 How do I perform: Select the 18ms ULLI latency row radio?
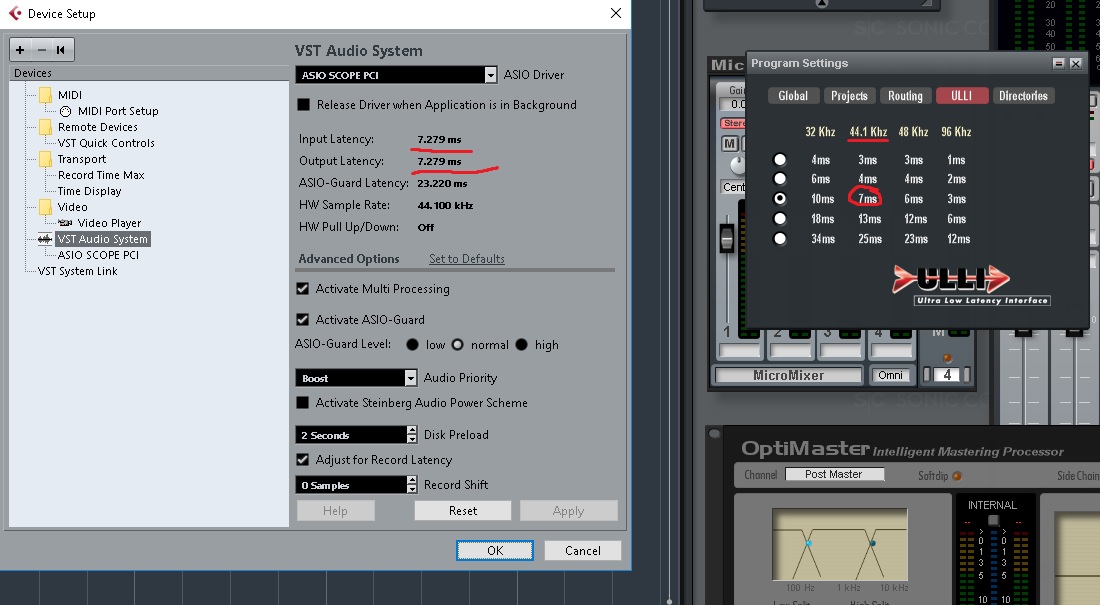coord(780,219)
